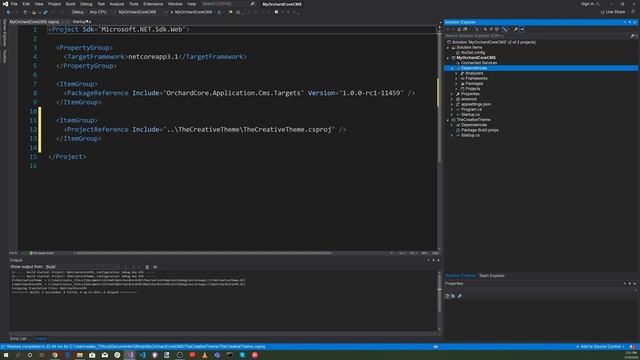Click the Undo toolbar icon
640x360 pixels.
coord(54,12)
